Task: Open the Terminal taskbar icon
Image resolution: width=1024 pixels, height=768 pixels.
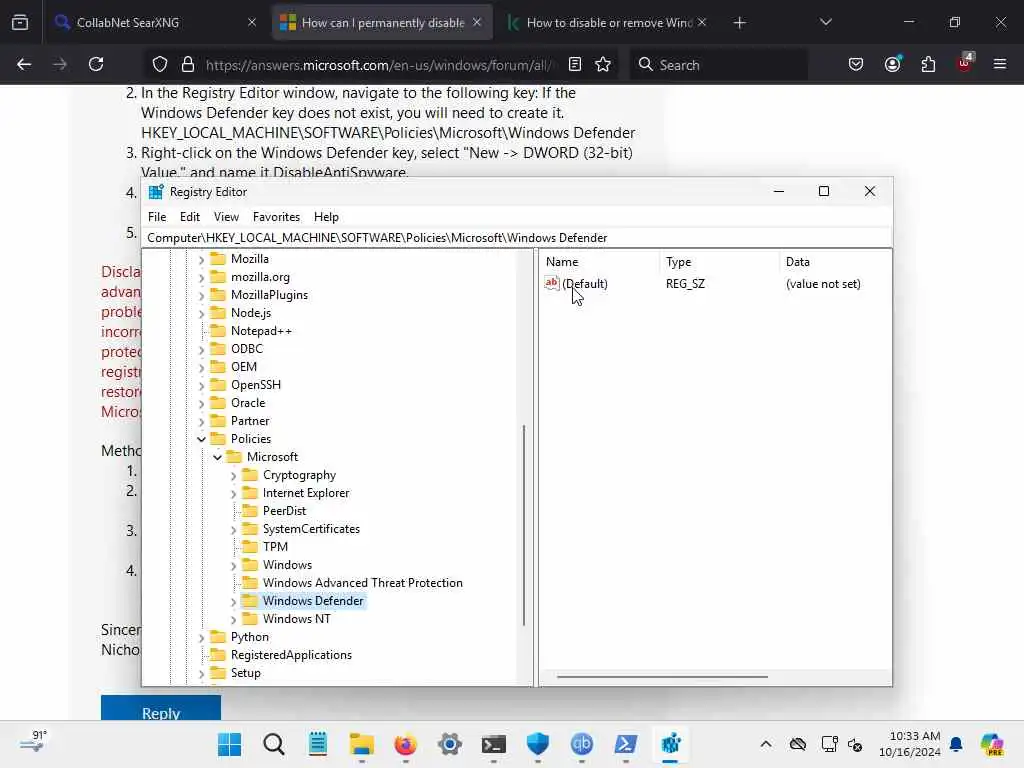Action: (494, 744)
